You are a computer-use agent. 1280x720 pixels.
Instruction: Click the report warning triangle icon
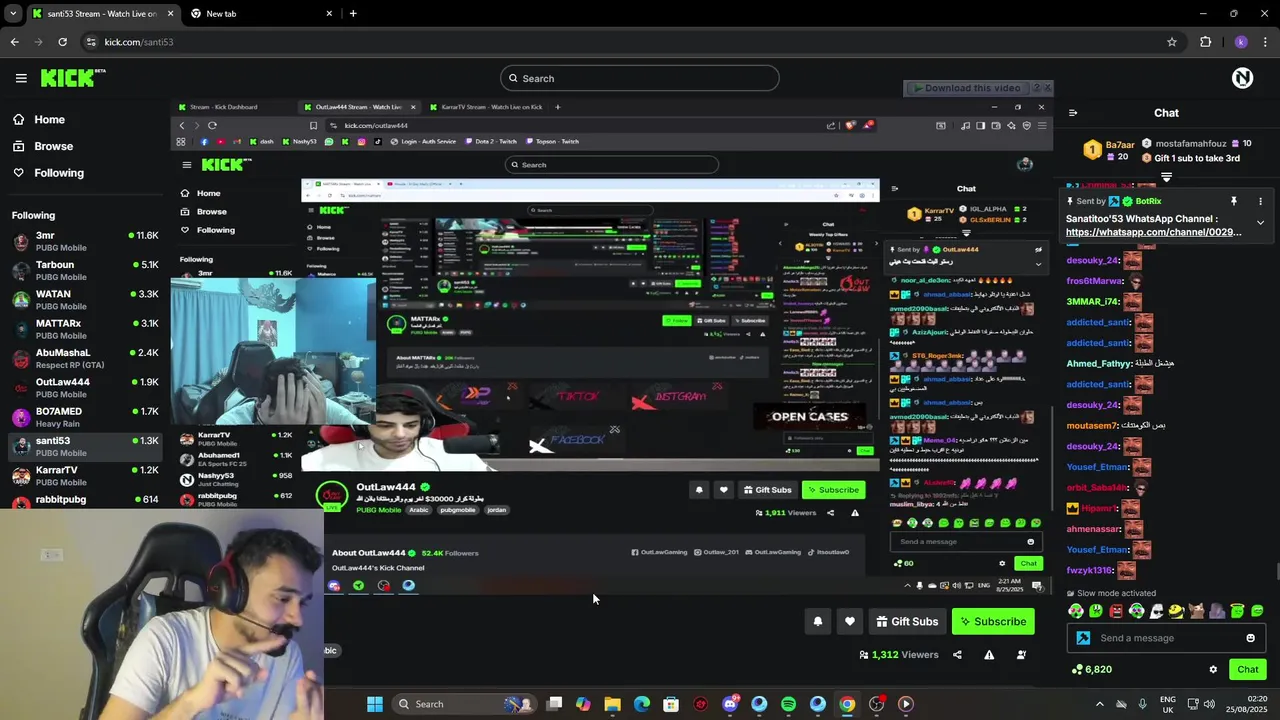coord(989,655)
